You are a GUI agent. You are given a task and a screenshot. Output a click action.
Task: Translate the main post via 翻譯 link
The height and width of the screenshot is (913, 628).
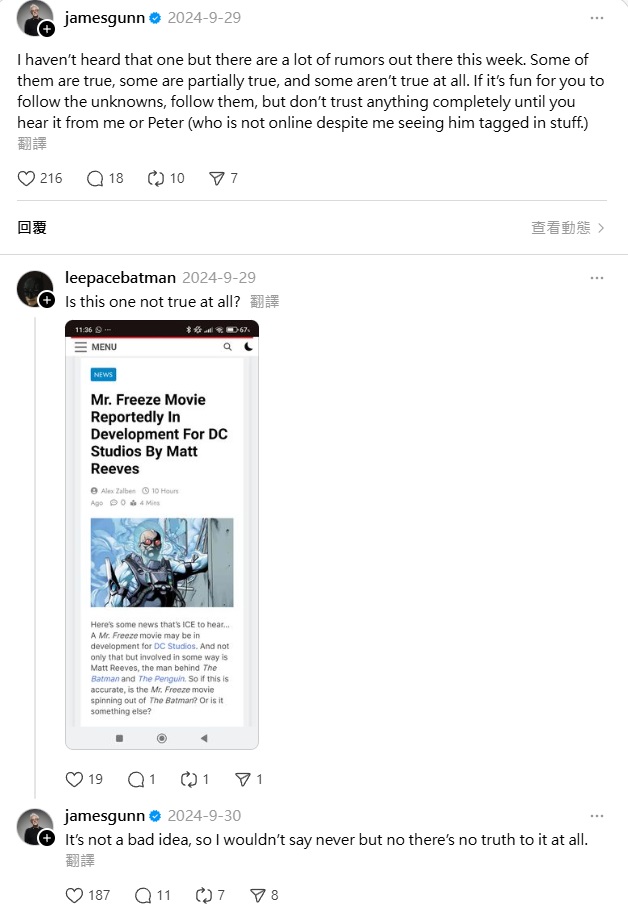click(x=32, y=143)
